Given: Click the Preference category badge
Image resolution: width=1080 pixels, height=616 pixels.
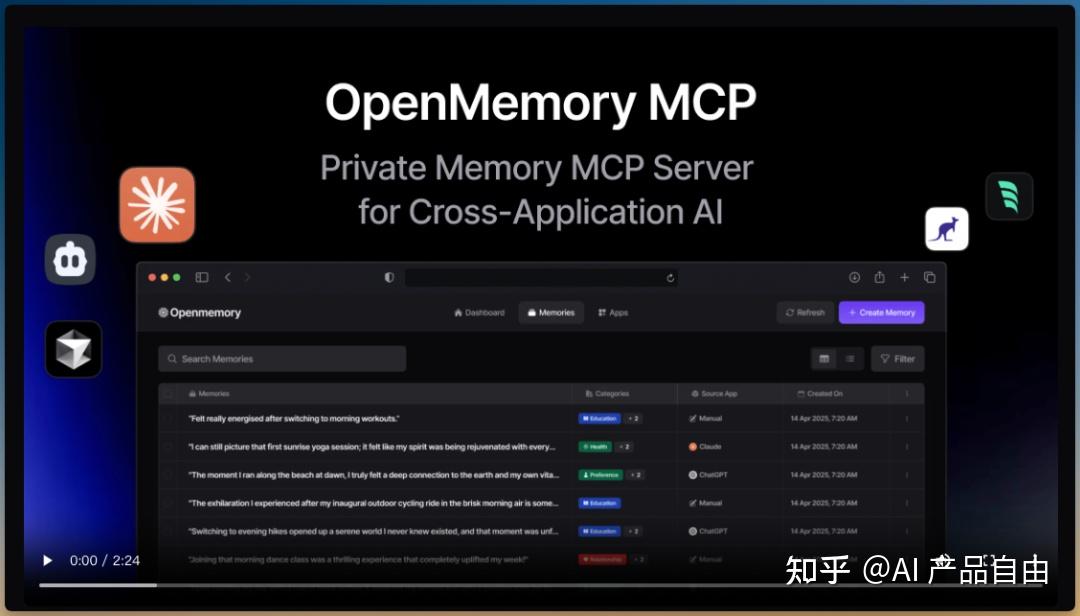Looking at the screenshot, I should coord(601,475).
